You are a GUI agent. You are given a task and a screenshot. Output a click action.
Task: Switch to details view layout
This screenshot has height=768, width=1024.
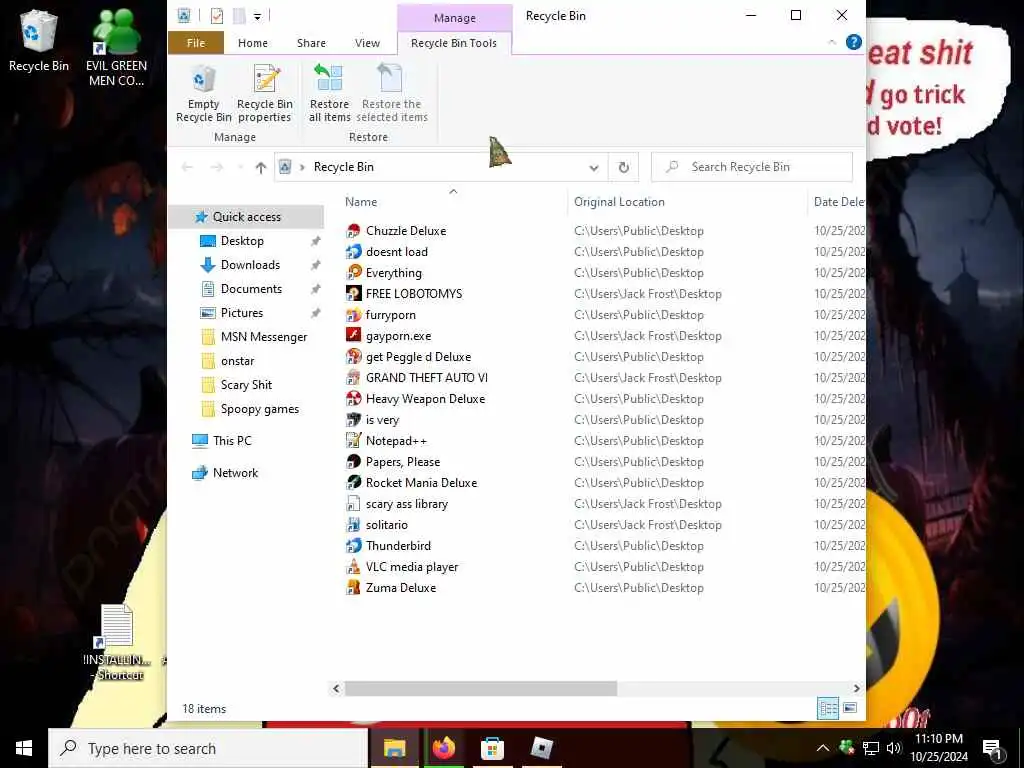(828, 708)
